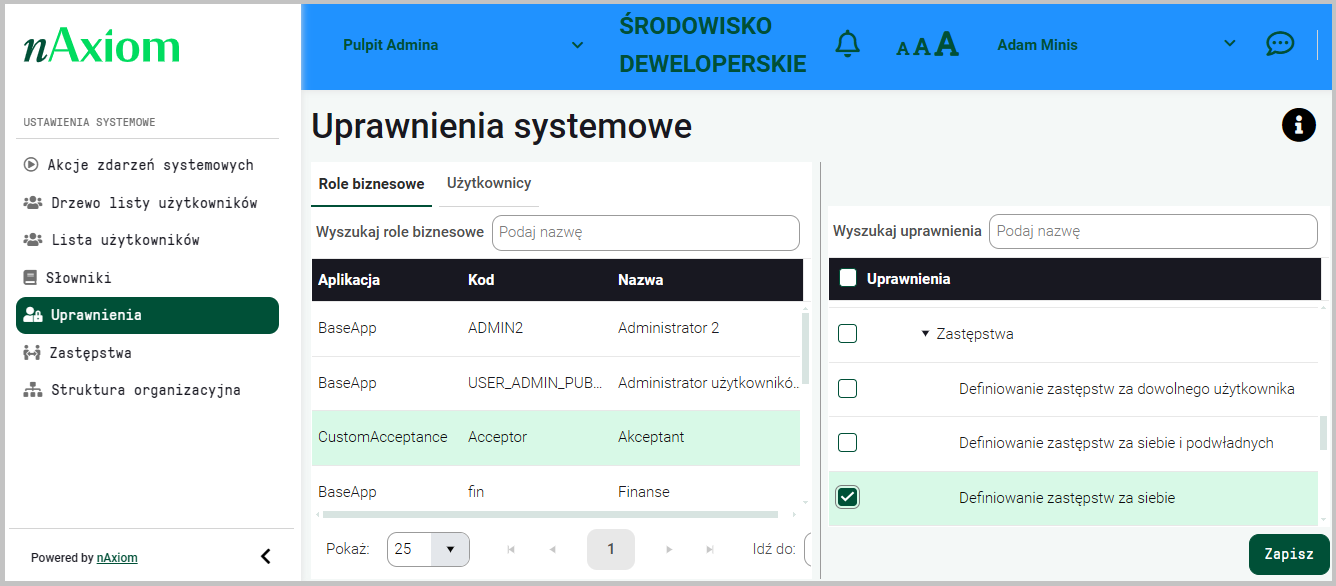Click the Definiowanie zastępstw za siebie i podwładnych label
Screen dimensions: 1336x586
1116,442
